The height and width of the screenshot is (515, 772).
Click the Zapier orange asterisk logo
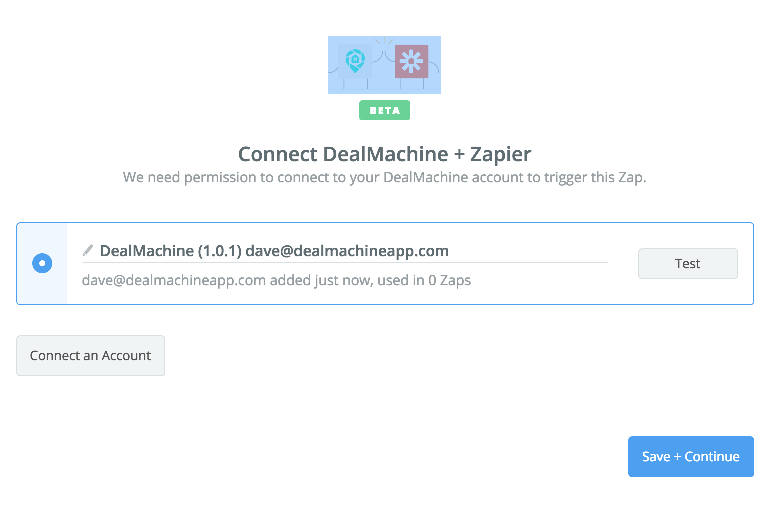(x=411, y=62)
